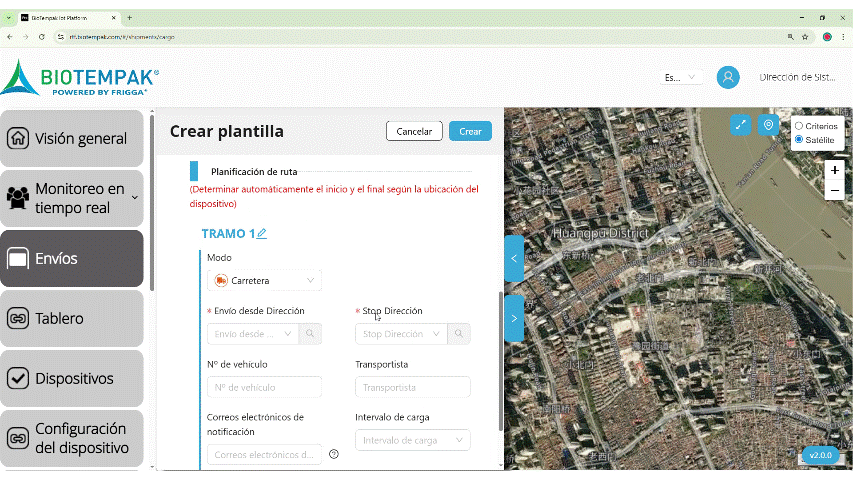
Task: Search Stop Dirección address
Action: [x=459, y=334]
